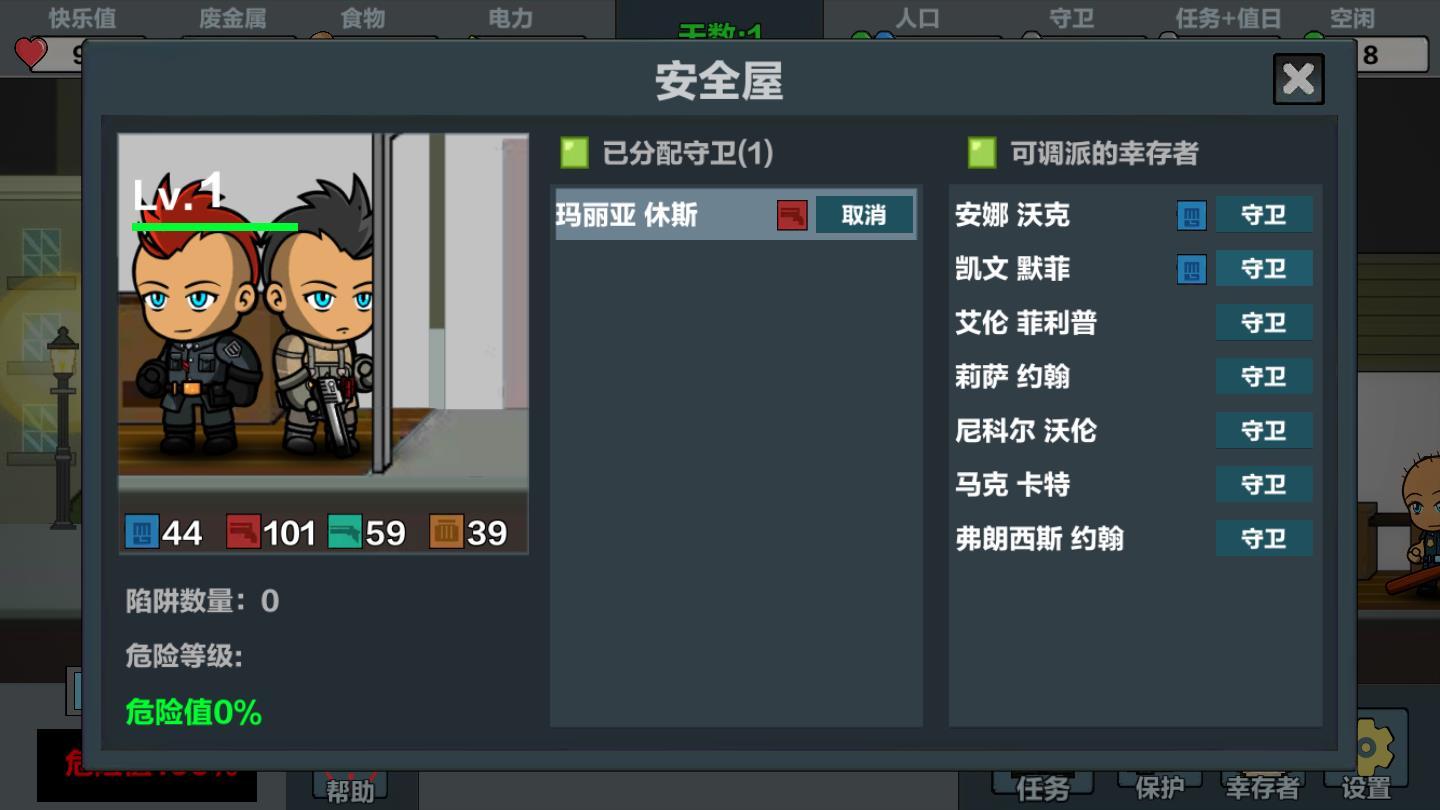1440x810 pixels.
Task: Click the green square beside 已分配守卫
Action: coord(574,152)
